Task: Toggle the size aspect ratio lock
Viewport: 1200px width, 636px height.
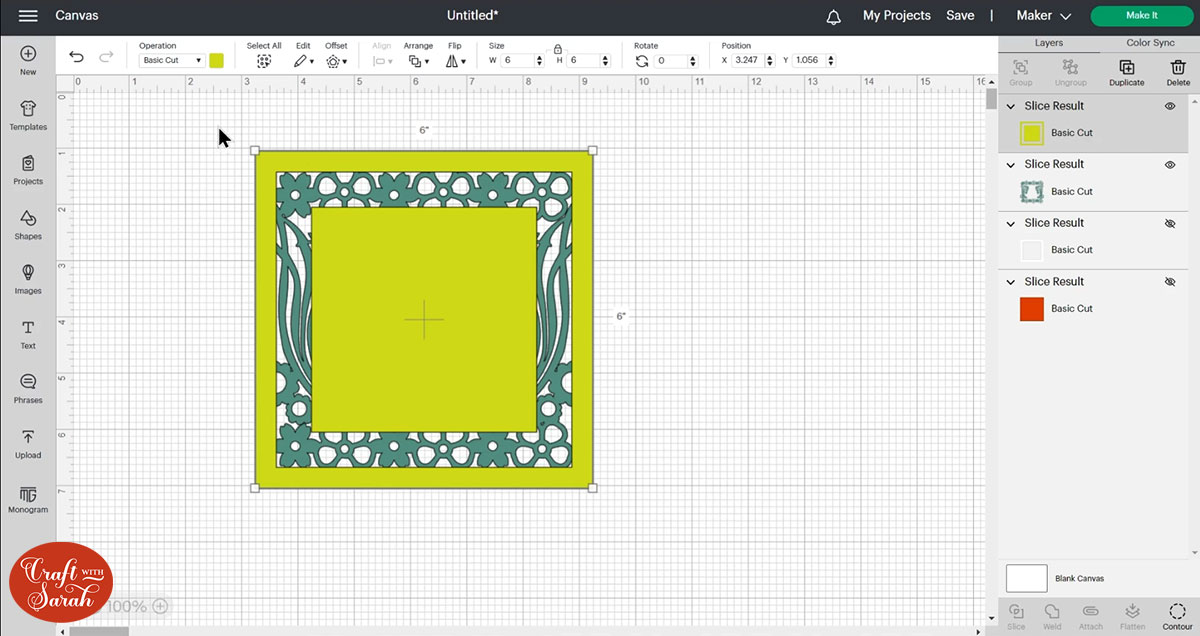Action: tap(558, 47)
